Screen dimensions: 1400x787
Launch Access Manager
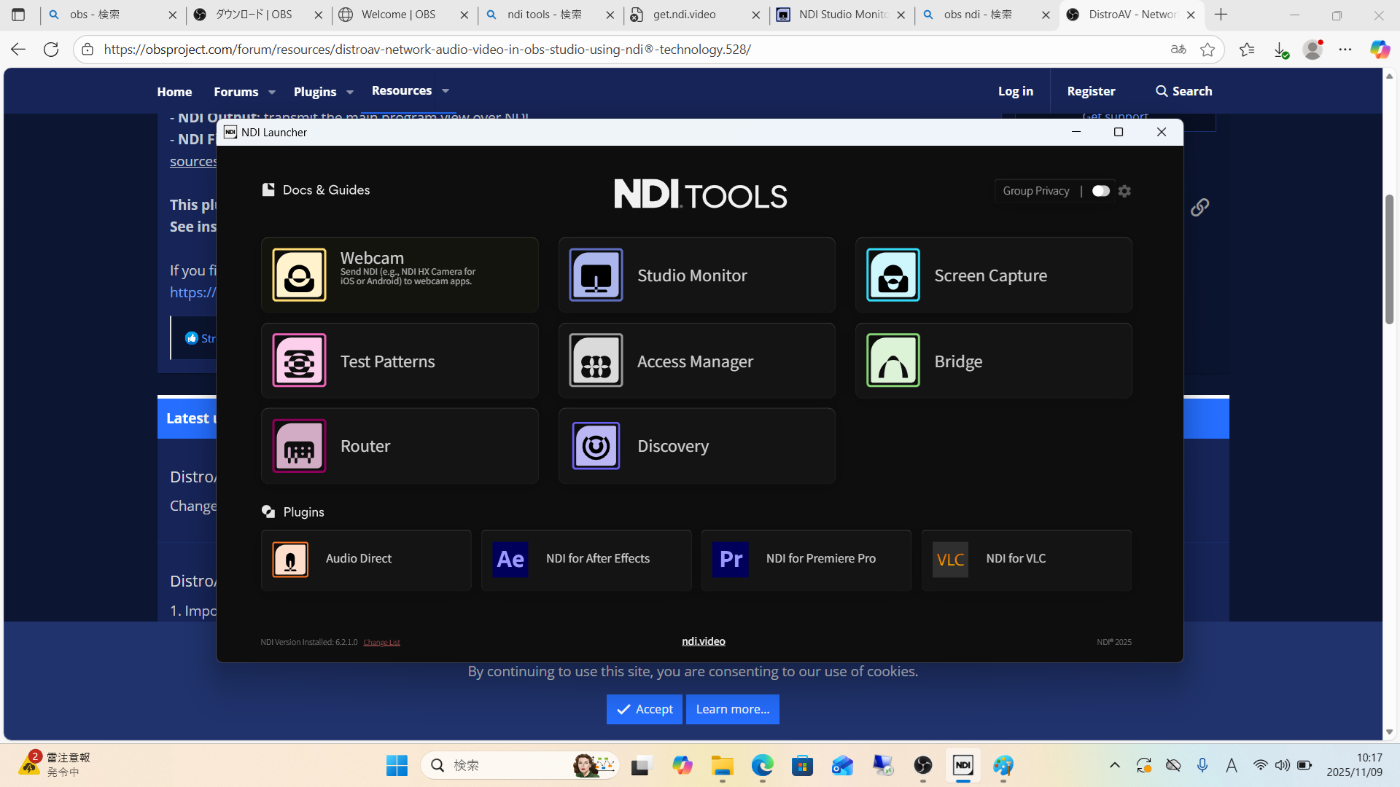pos(696,361)
